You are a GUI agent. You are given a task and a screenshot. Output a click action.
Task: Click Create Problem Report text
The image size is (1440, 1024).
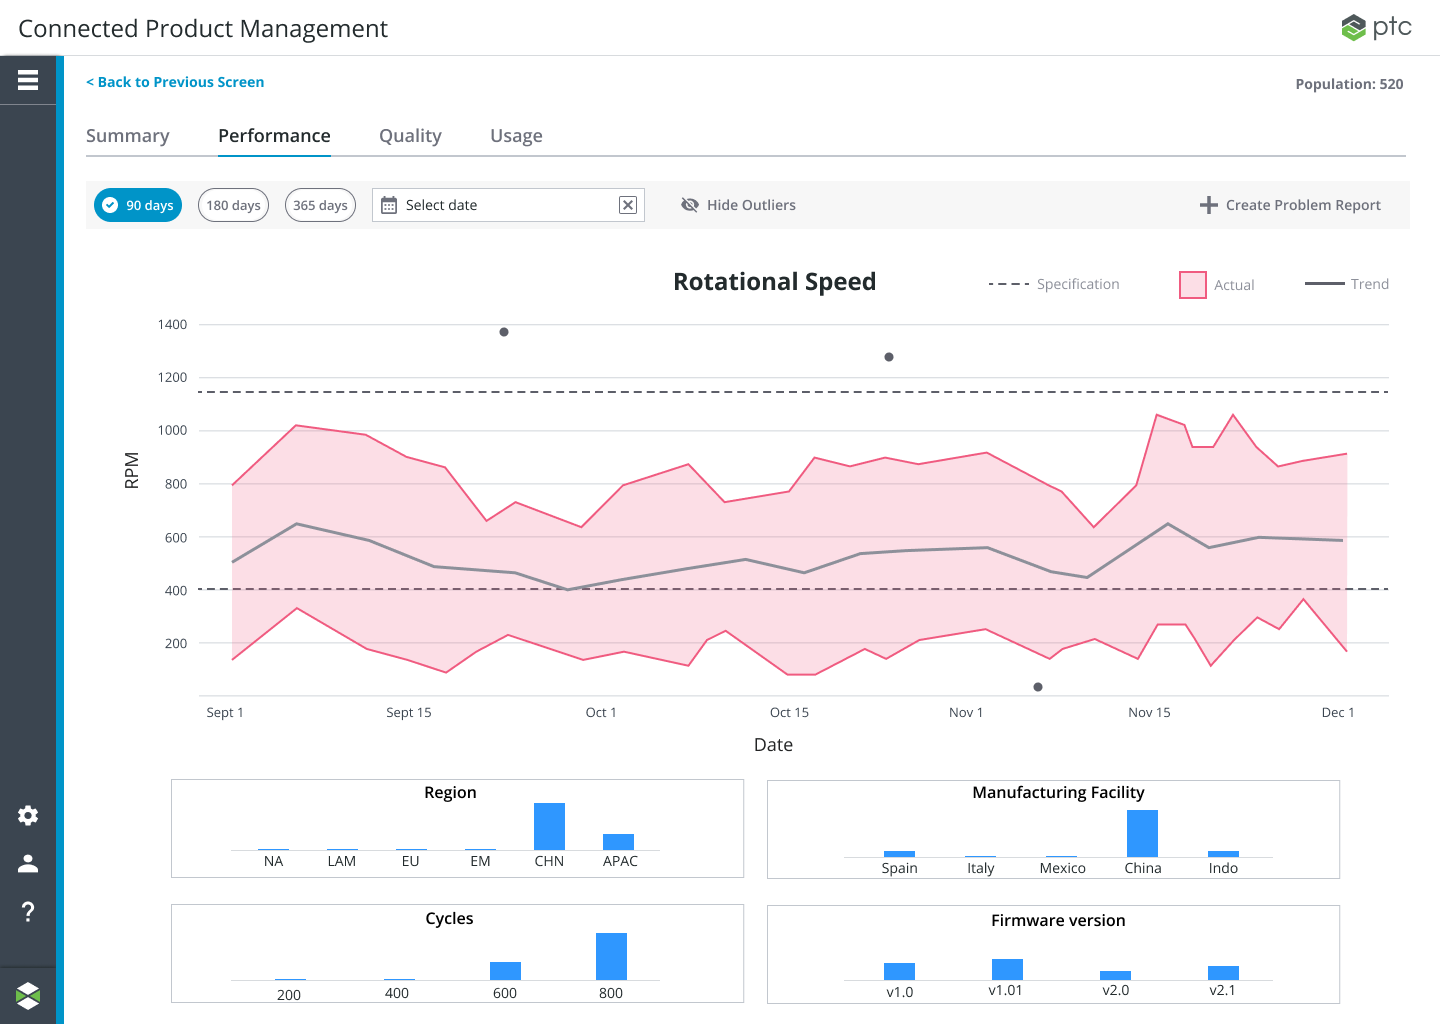(1303, 205)
